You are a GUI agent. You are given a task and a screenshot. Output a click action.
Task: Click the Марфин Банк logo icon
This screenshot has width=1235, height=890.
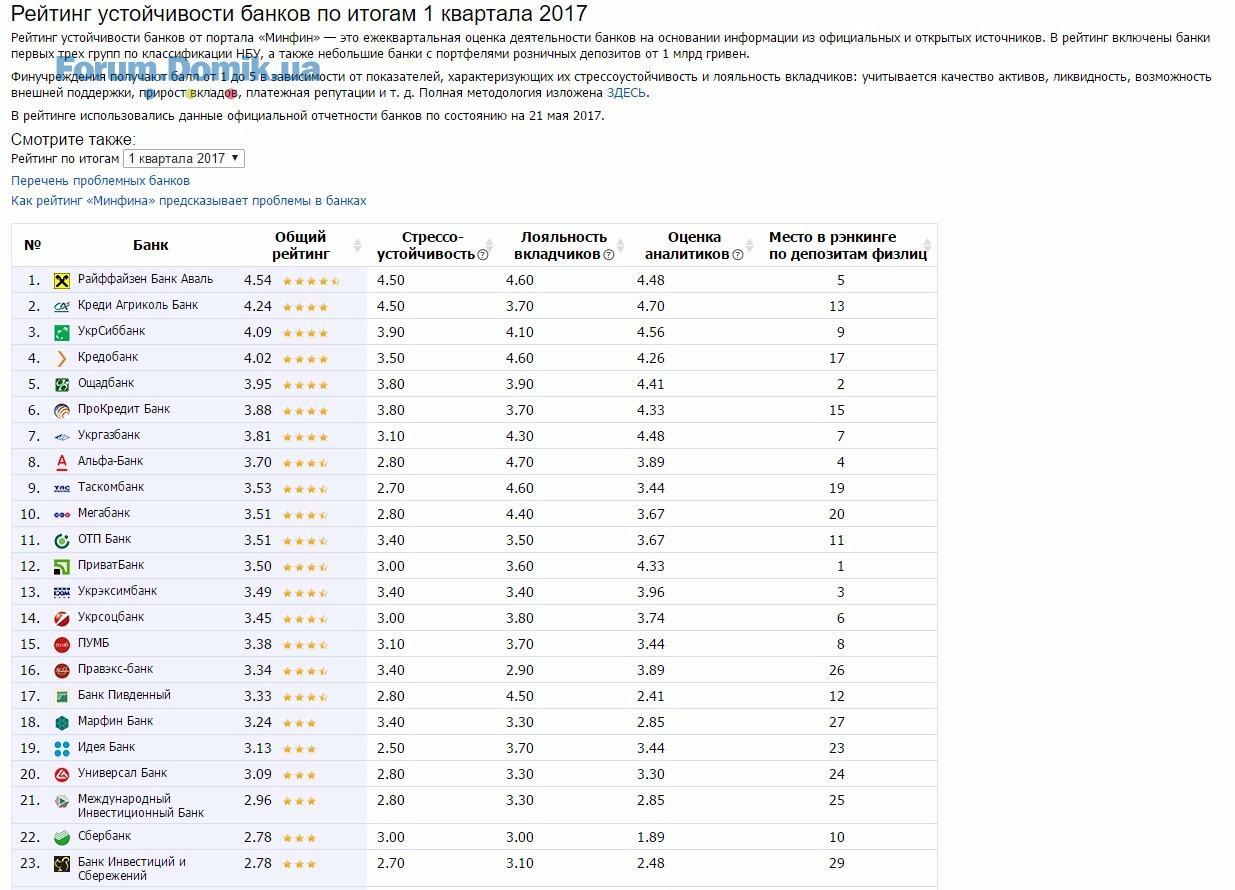62,723
